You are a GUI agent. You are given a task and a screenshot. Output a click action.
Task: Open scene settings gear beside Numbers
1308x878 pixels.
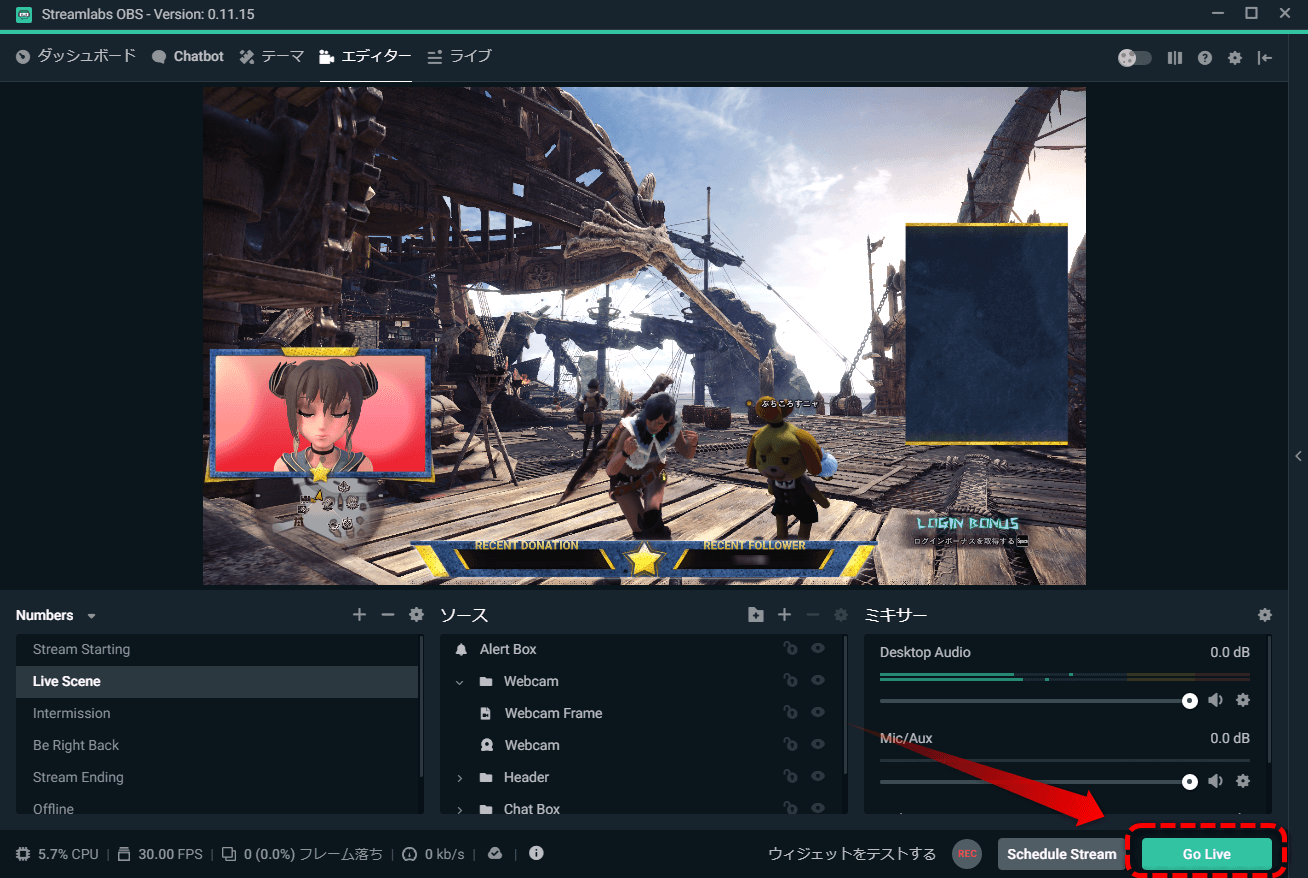coord(417,615)
